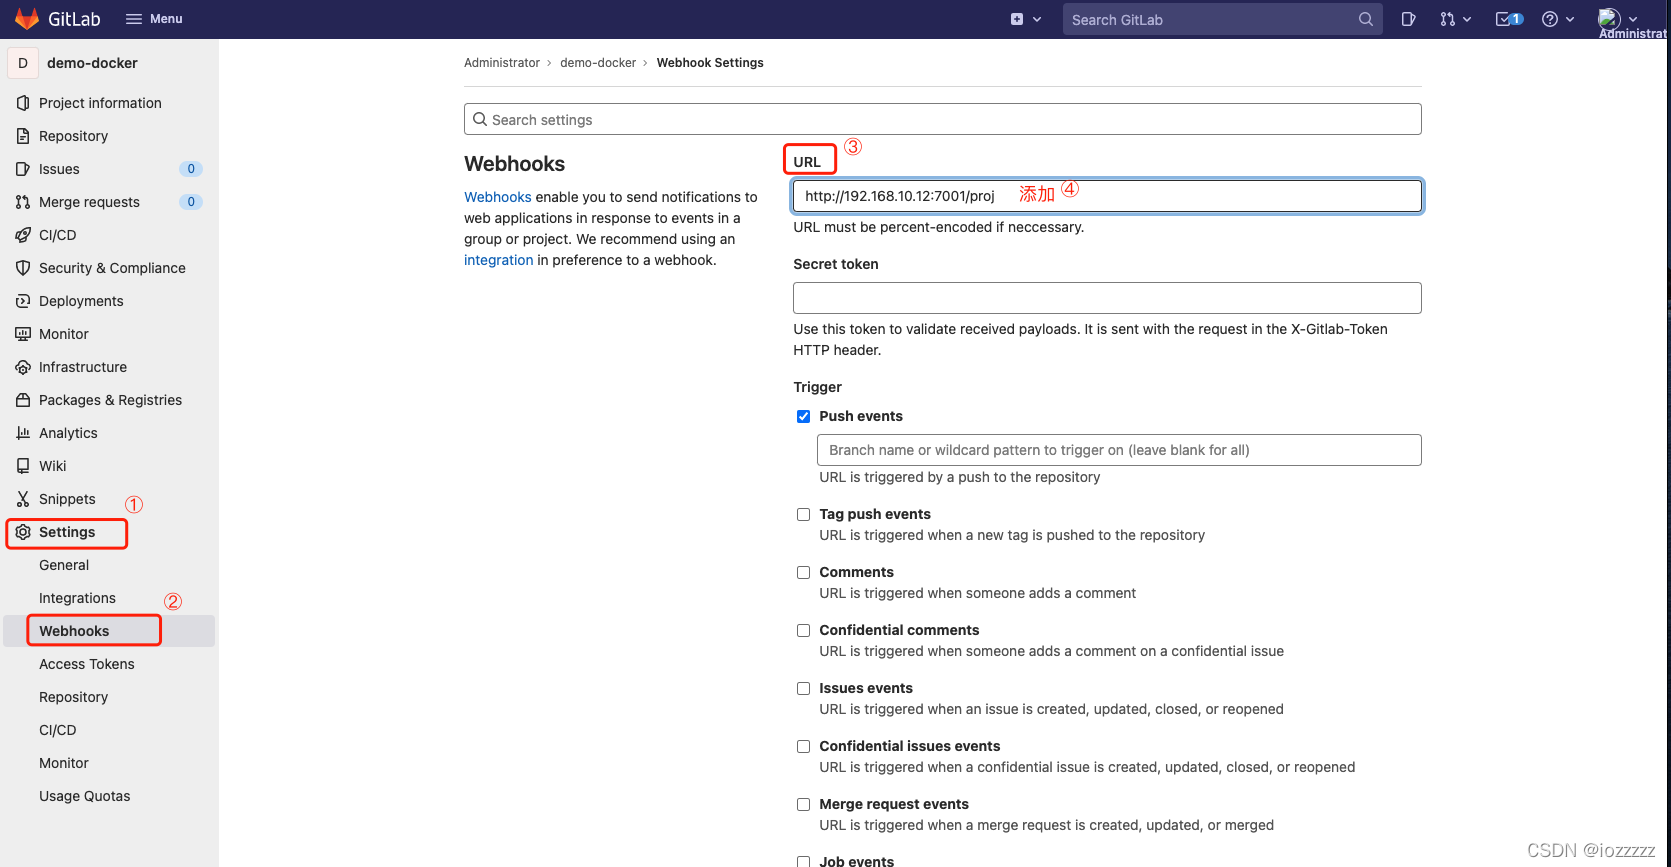Screen dimensions: 1671x867
Task: Open the hamburger Menu icon
Action: [134, 19]
